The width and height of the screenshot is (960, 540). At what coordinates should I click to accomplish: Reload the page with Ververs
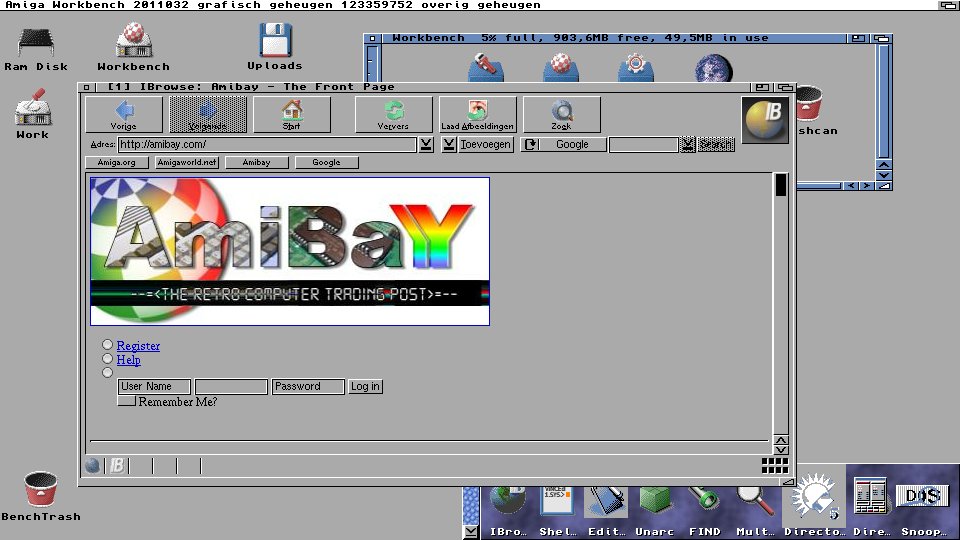click(393, 114)
